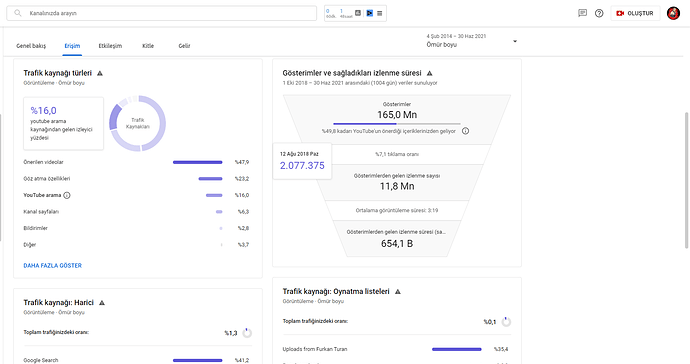Click the OLUŞTUR create button

635,13
